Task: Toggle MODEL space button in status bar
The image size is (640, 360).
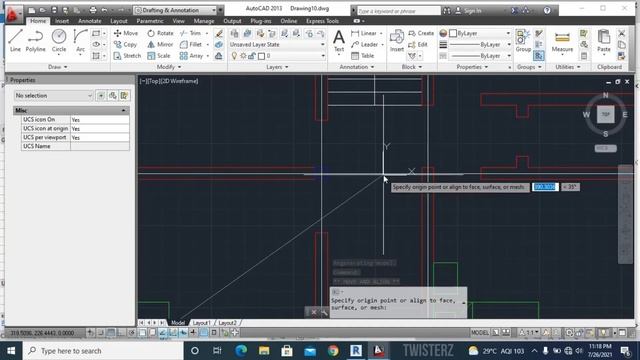Action: pos(480,333)
